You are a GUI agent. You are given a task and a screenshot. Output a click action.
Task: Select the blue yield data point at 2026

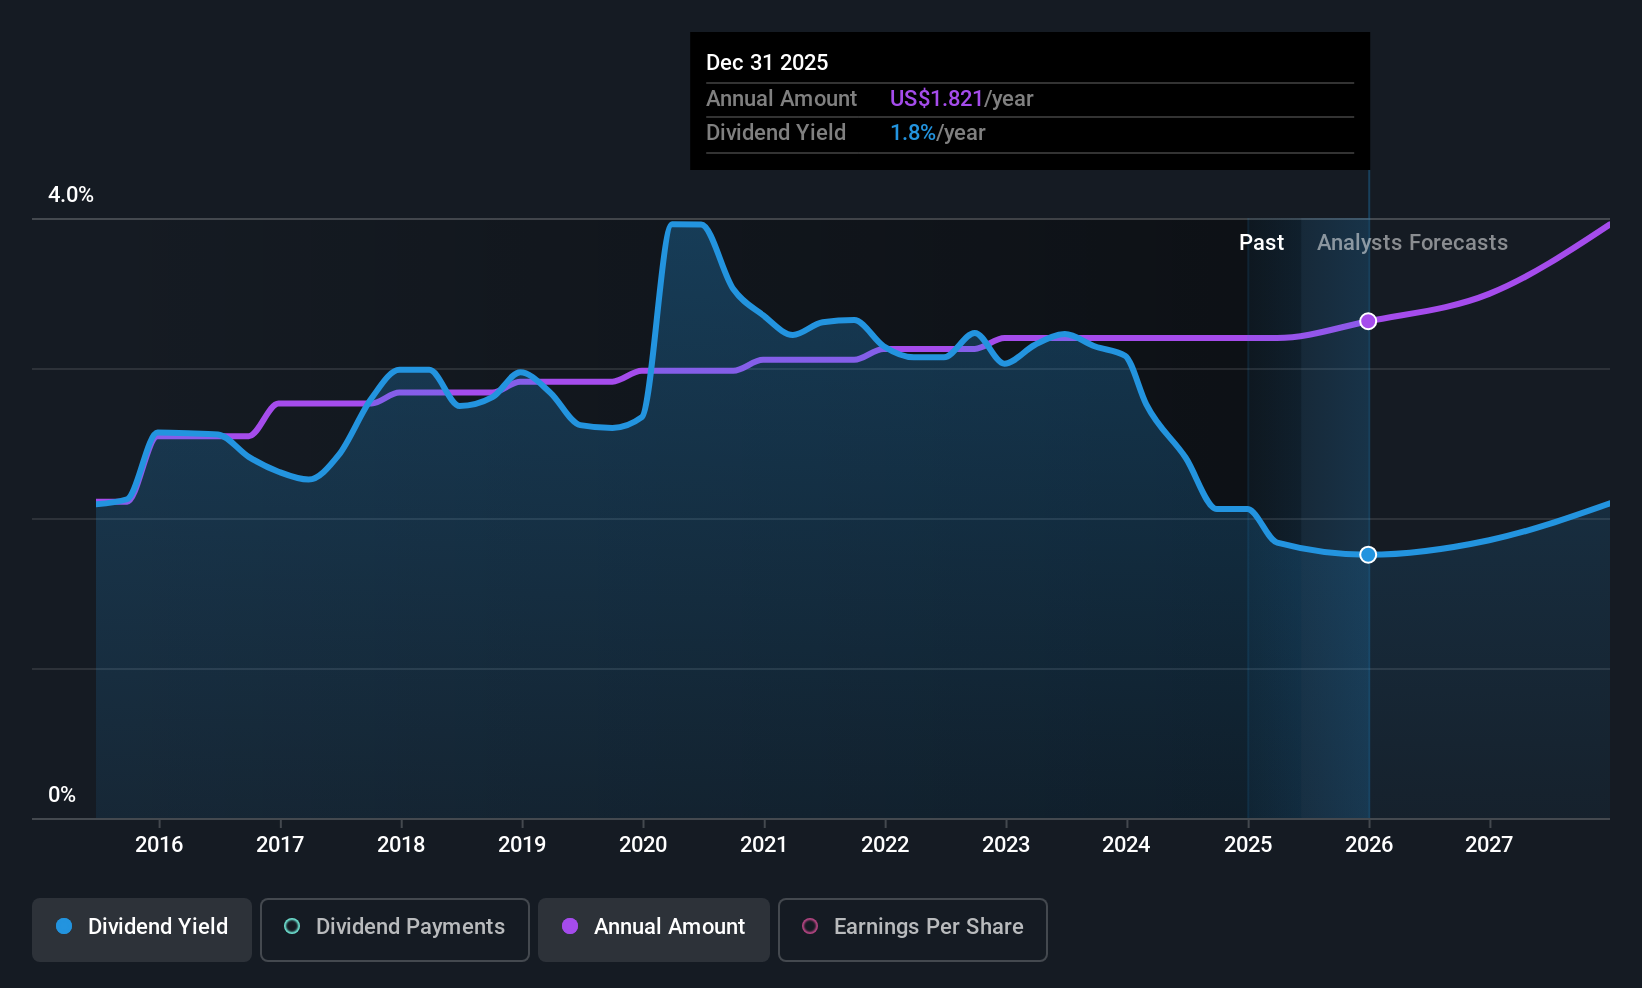click(1368, 555)
